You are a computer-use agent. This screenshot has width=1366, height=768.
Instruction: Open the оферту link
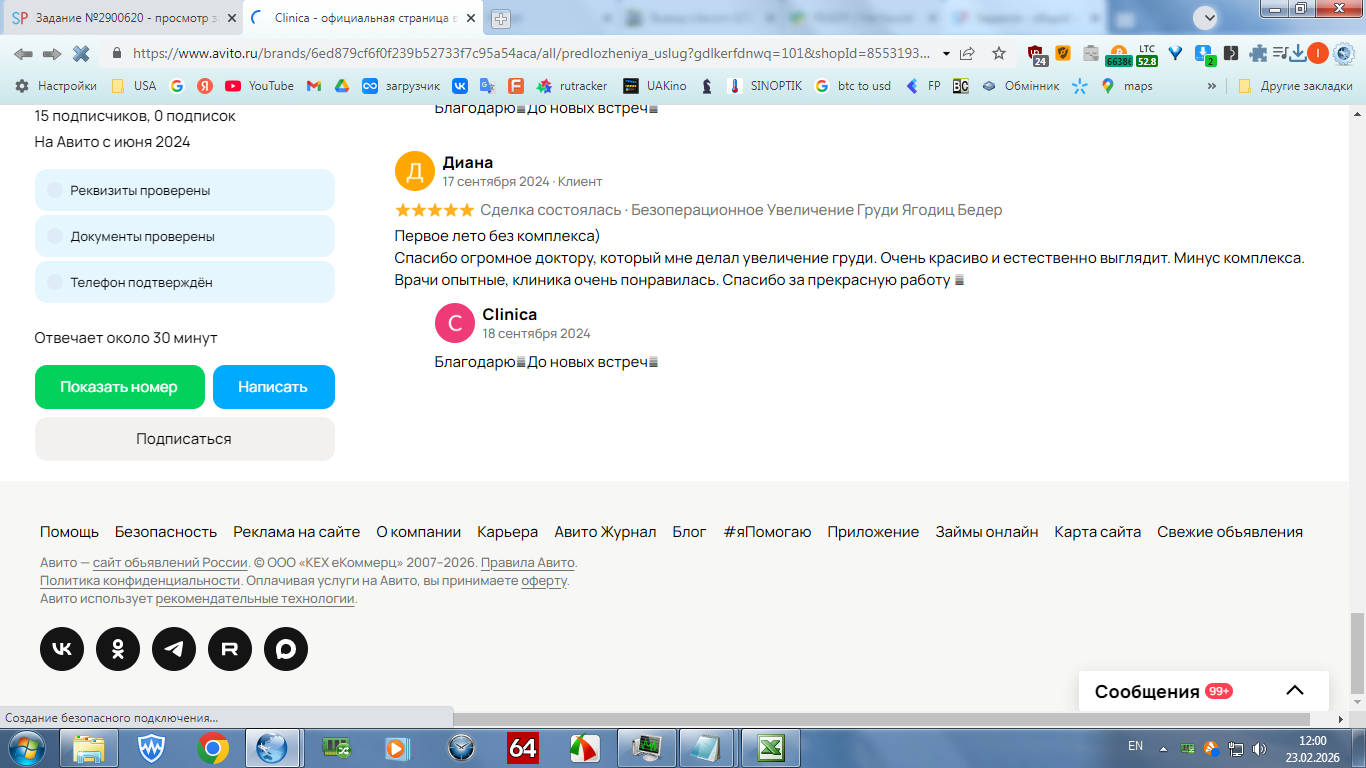544,580
